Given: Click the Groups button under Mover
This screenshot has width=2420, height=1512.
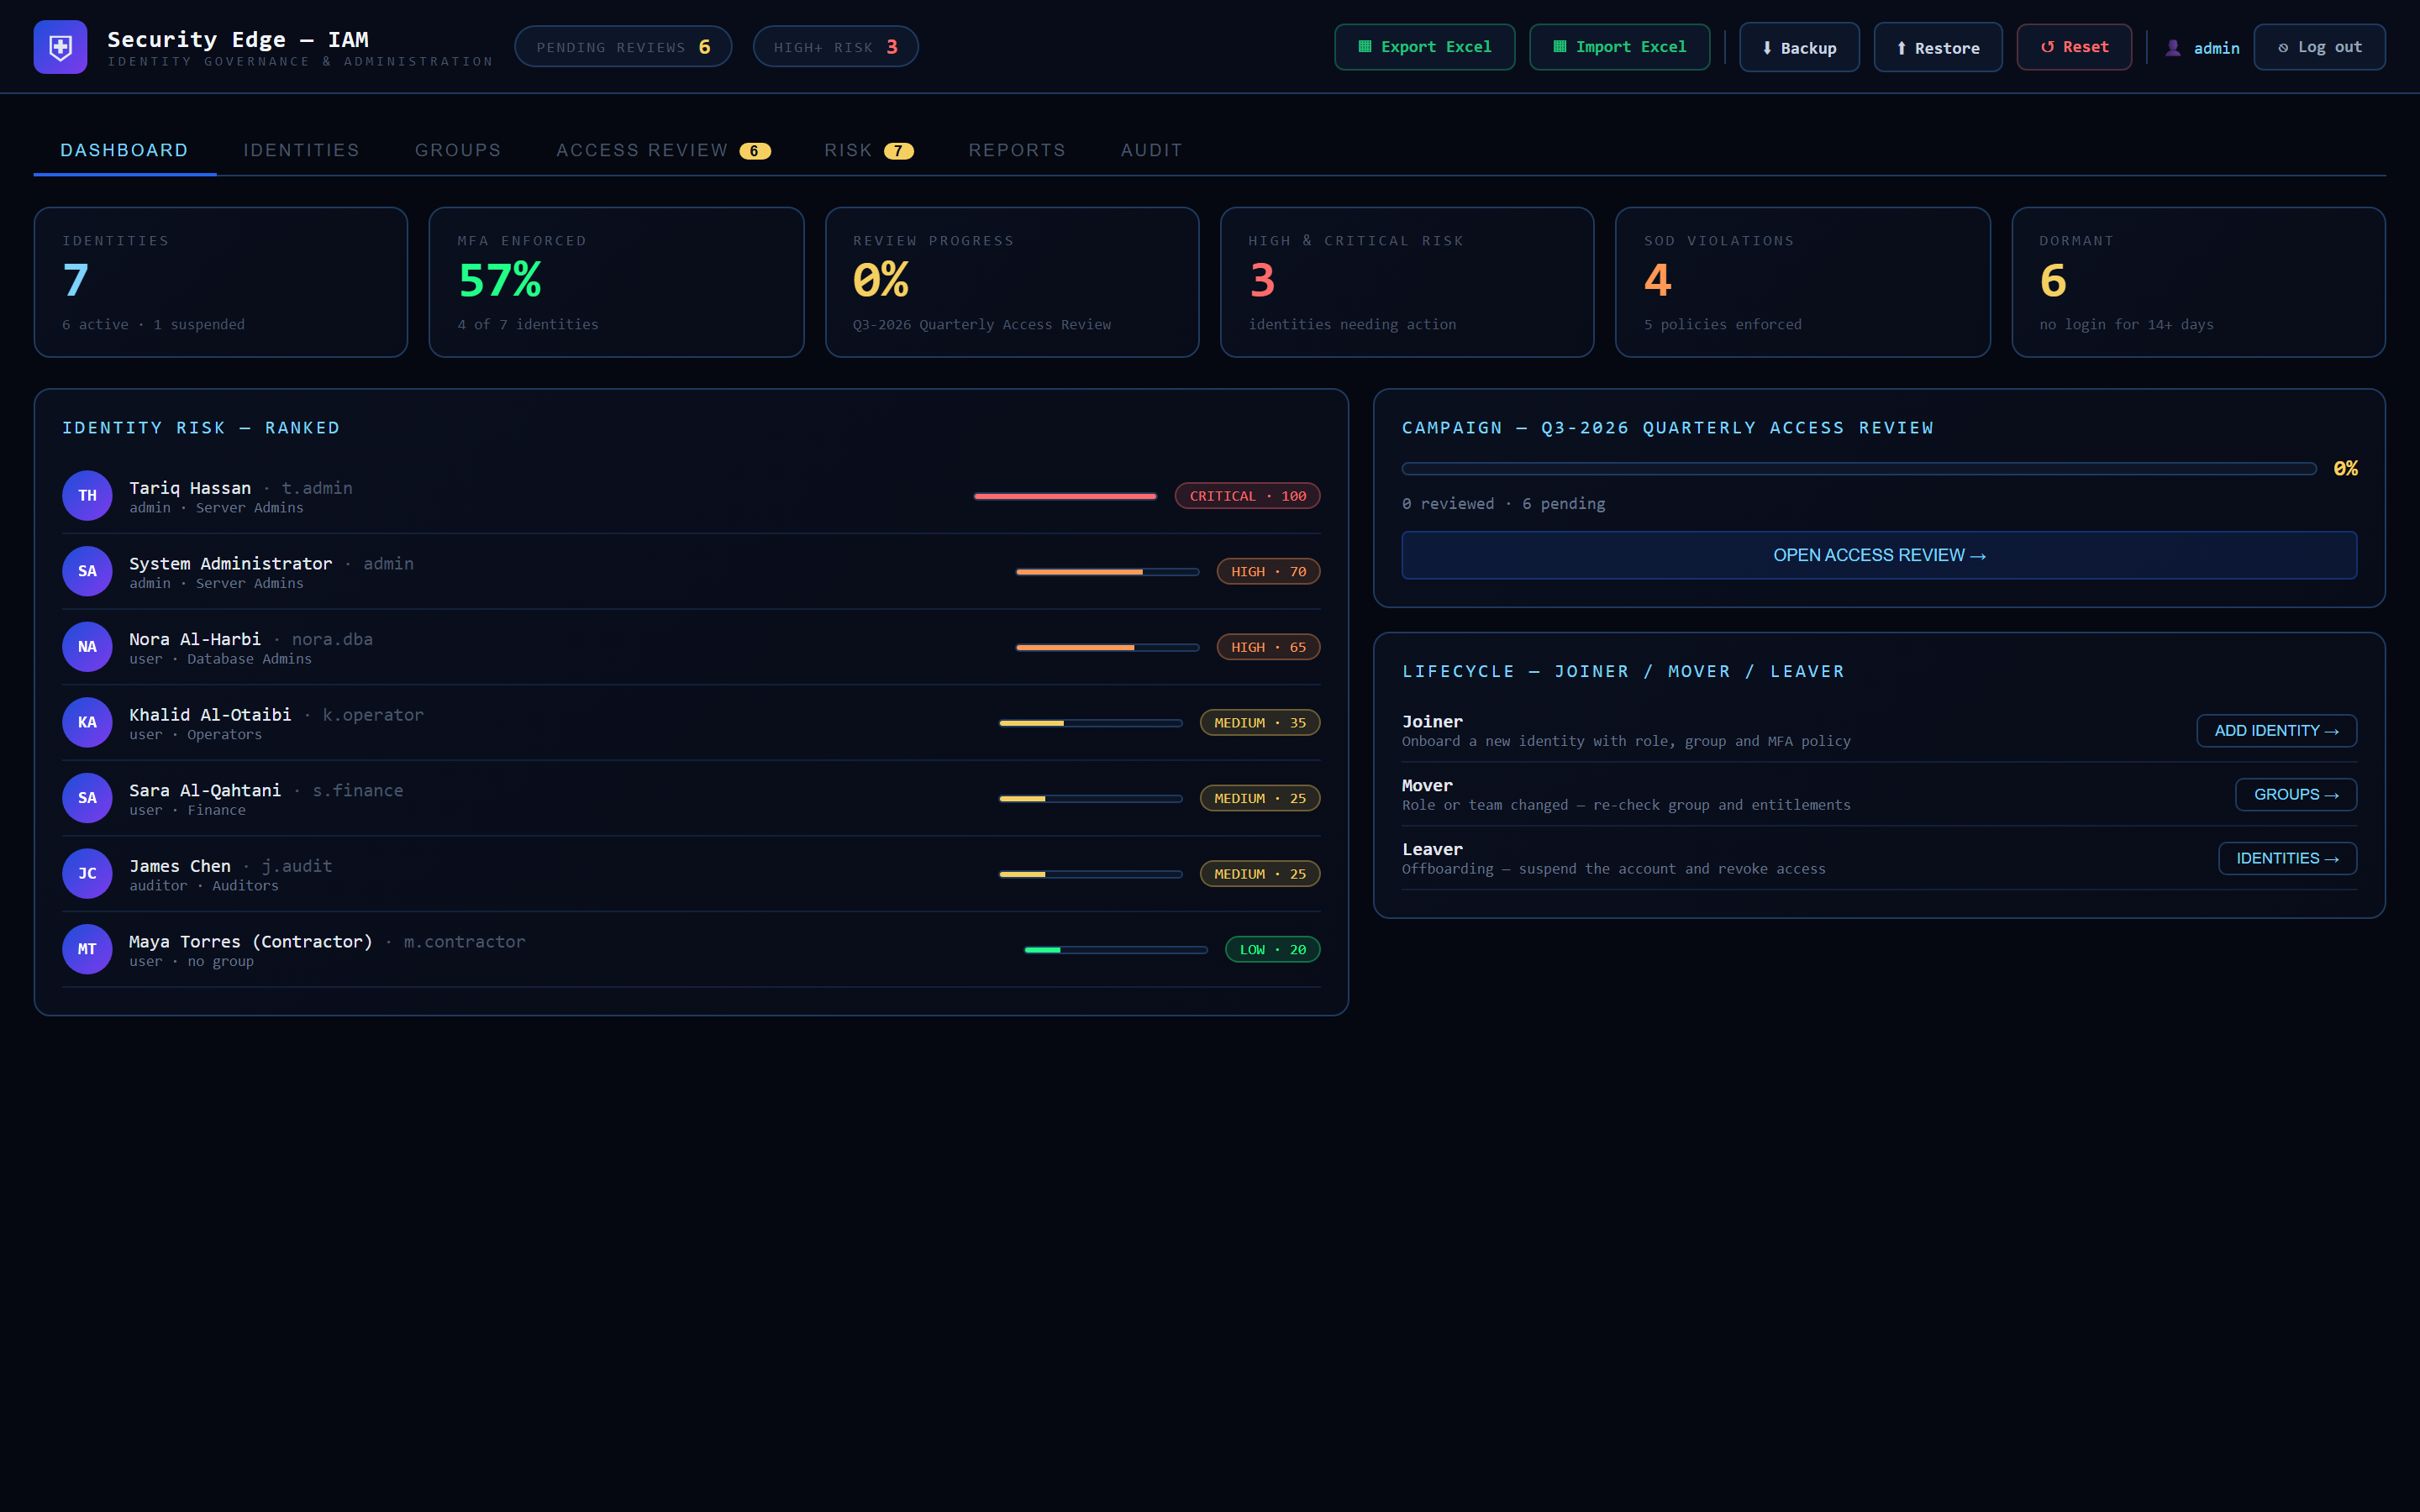Looking at the screenshot, I should coord(2296,795).
